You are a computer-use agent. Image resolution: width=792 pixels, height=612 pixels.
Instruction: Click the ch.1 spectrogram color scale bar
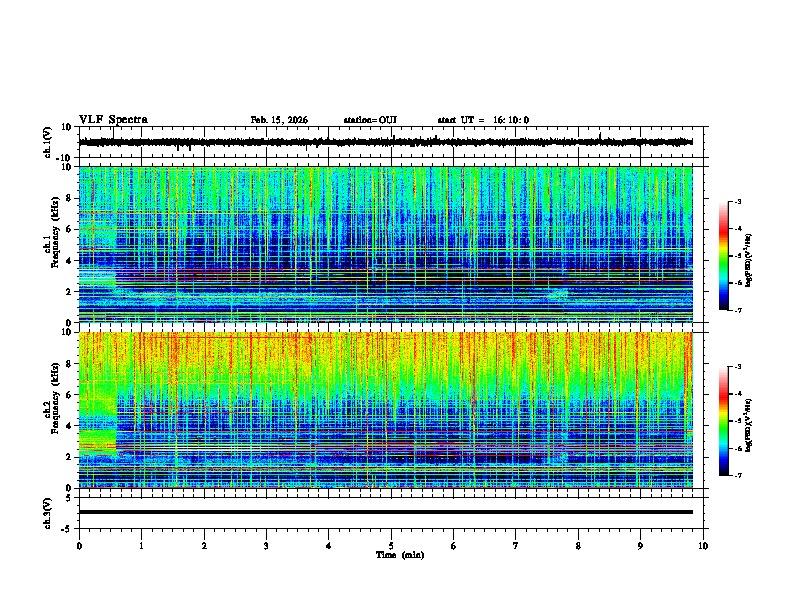coord(724,256)
